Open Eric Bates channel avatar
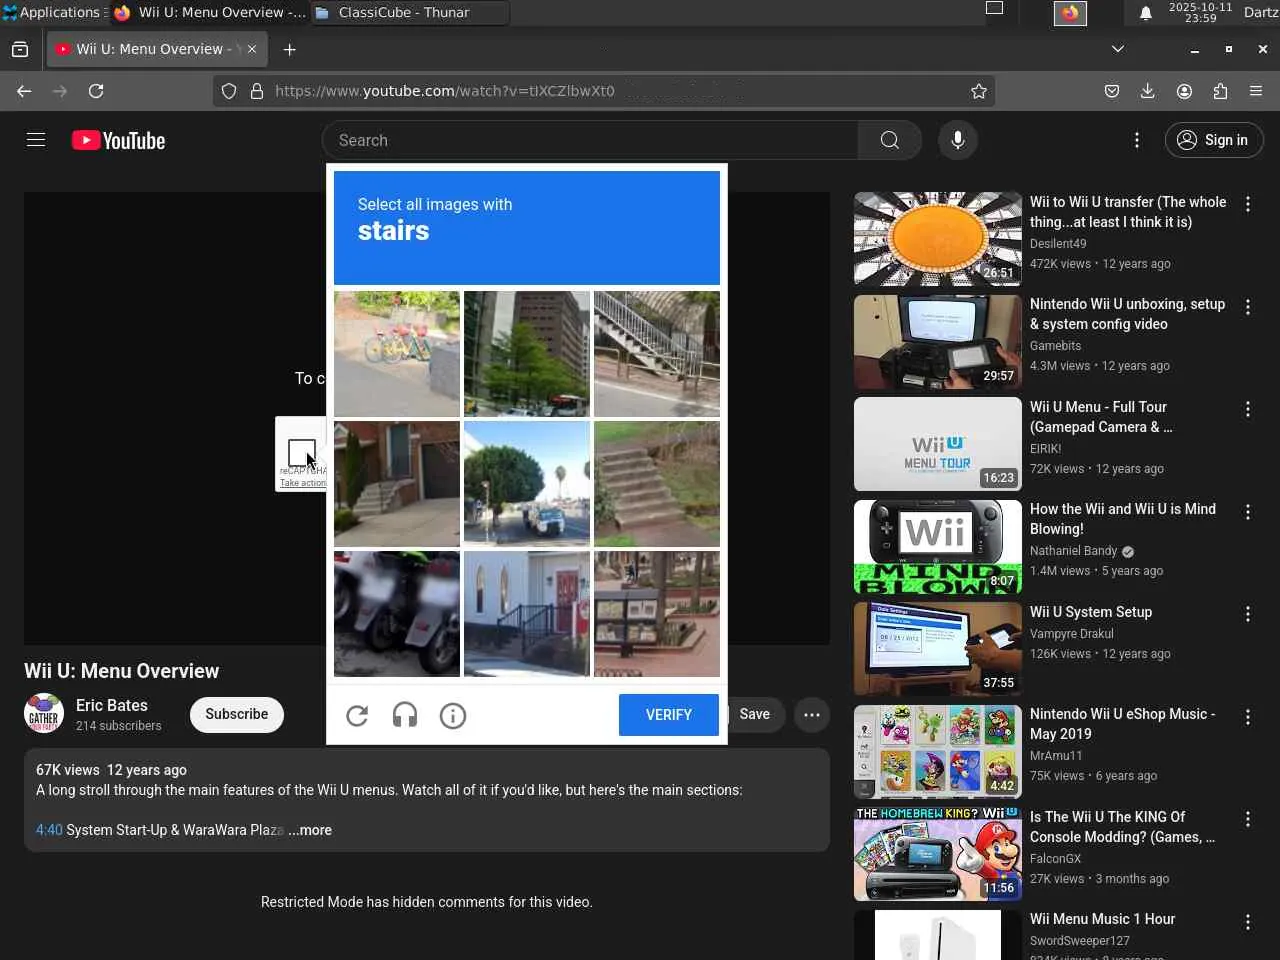Screen dimensions: 1280x960 tap(44, 714)
